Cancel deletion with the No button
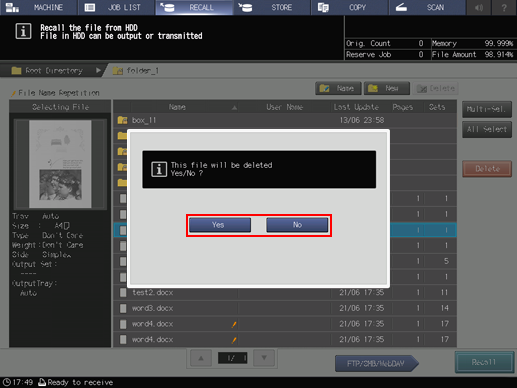The width and height of the screenshot is (517, 388). point(297,225)
